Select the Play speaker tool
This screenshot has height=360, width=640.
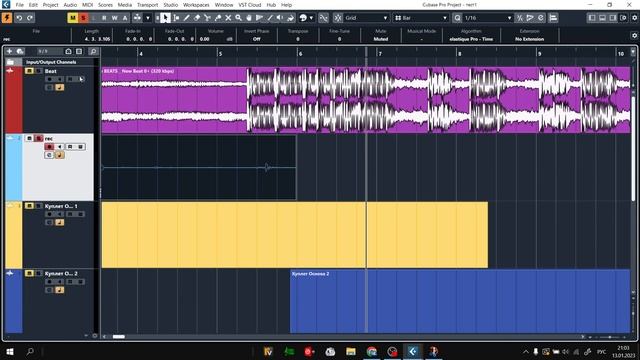pos(280,18)
